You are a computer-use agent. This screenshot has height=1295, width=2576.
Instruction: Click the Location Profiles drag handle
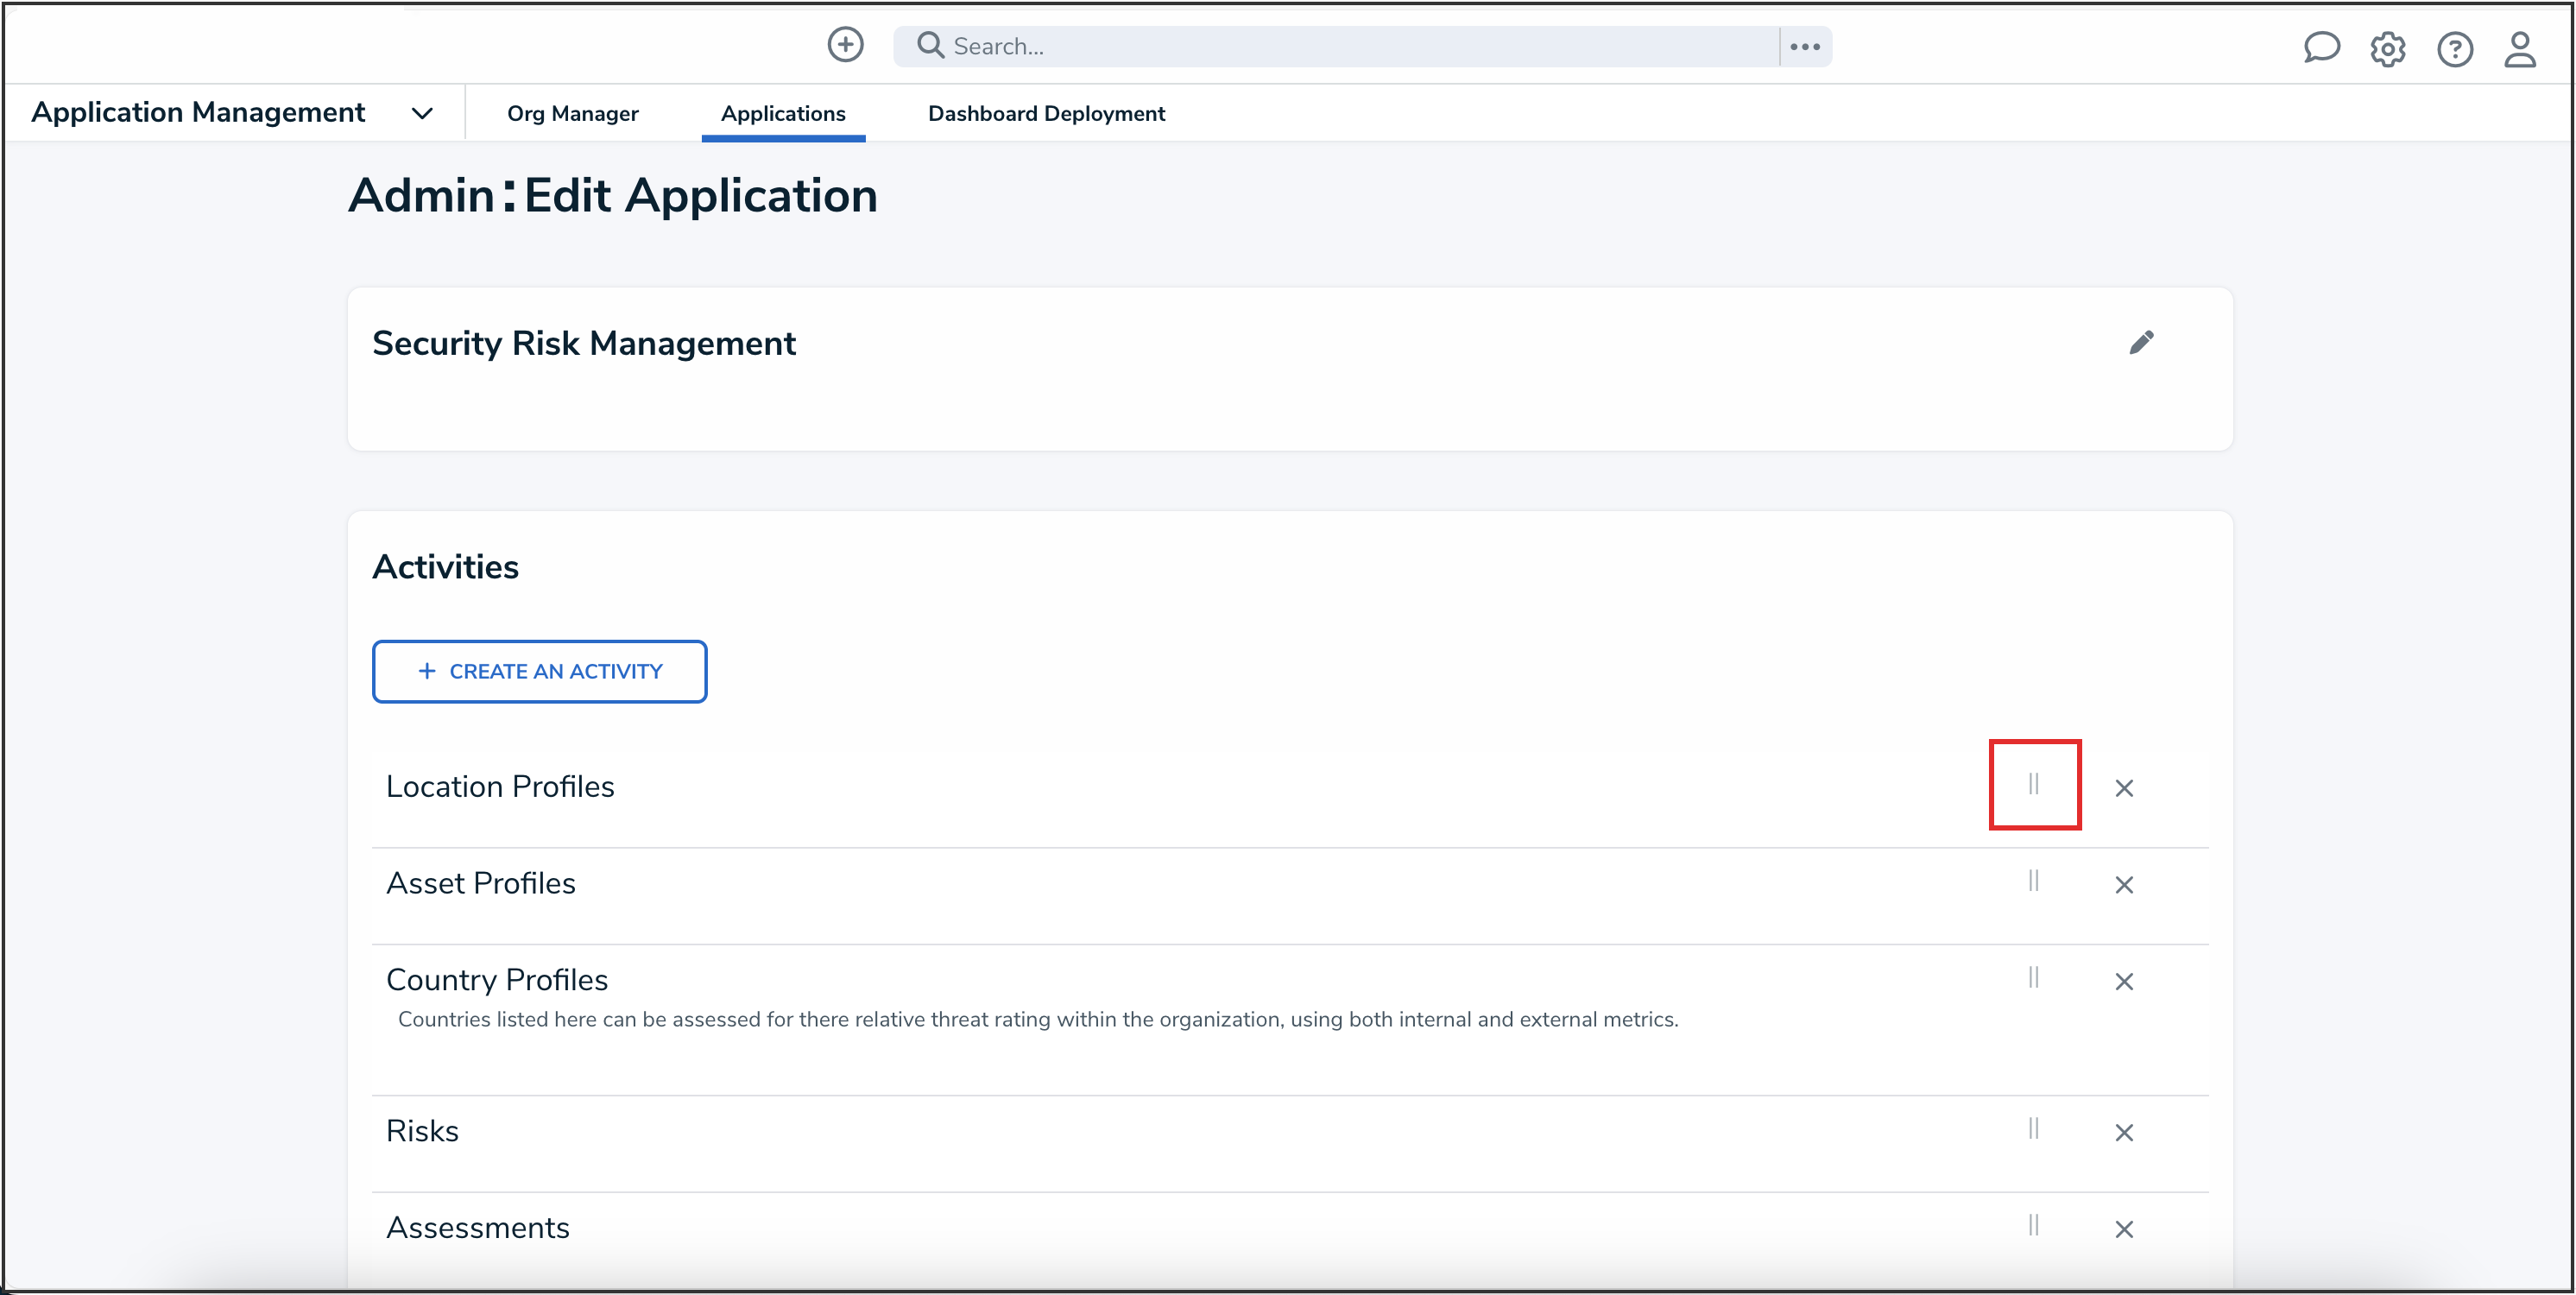pos(2033,784)
